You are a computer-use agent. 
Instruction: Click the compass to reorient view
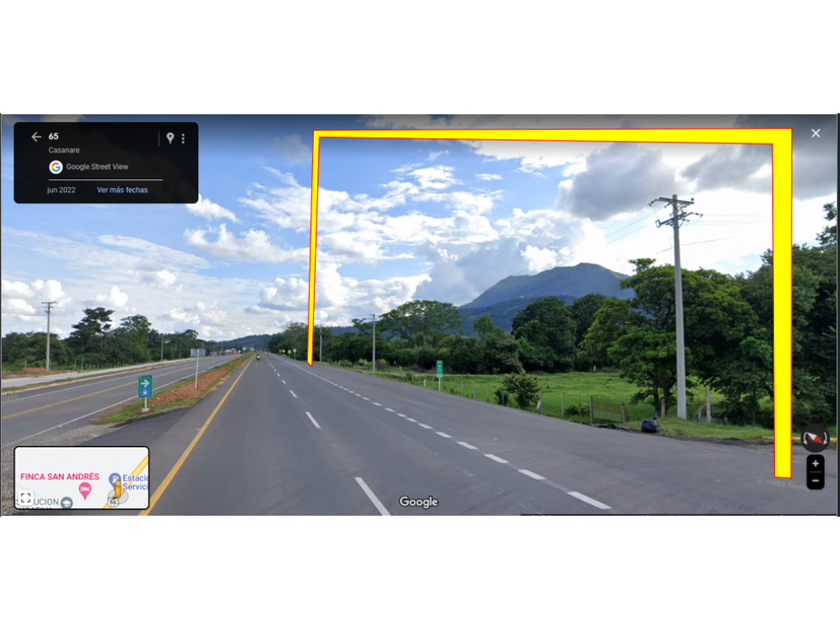(x=814, y=438)
